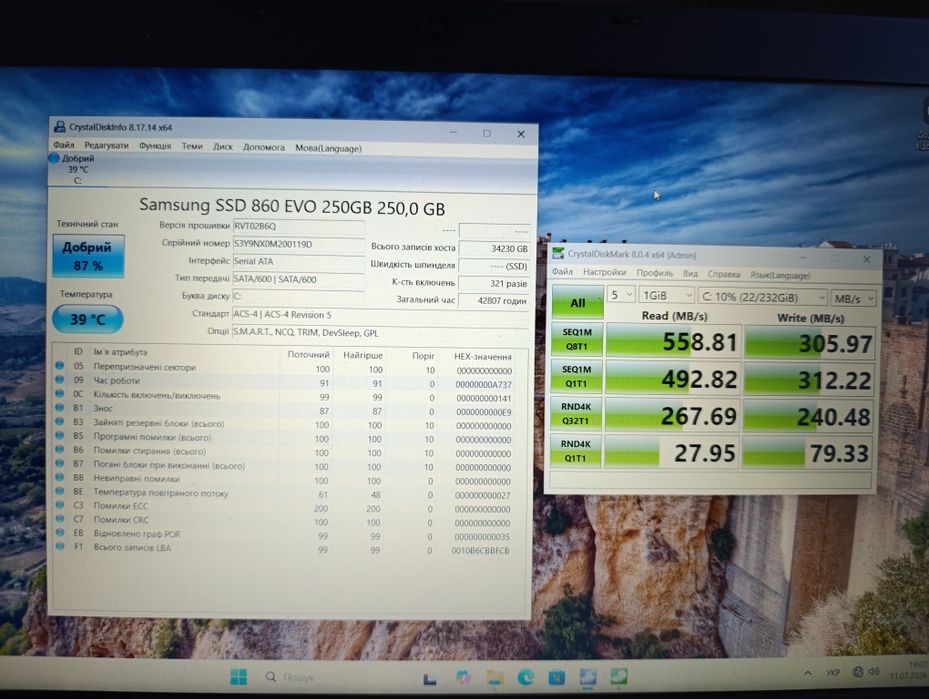Image resolution: width=929 pixels, height=699 pixels.
Task: Run the RND4K Q32T1 test
Action: click(x=575, y=413)
